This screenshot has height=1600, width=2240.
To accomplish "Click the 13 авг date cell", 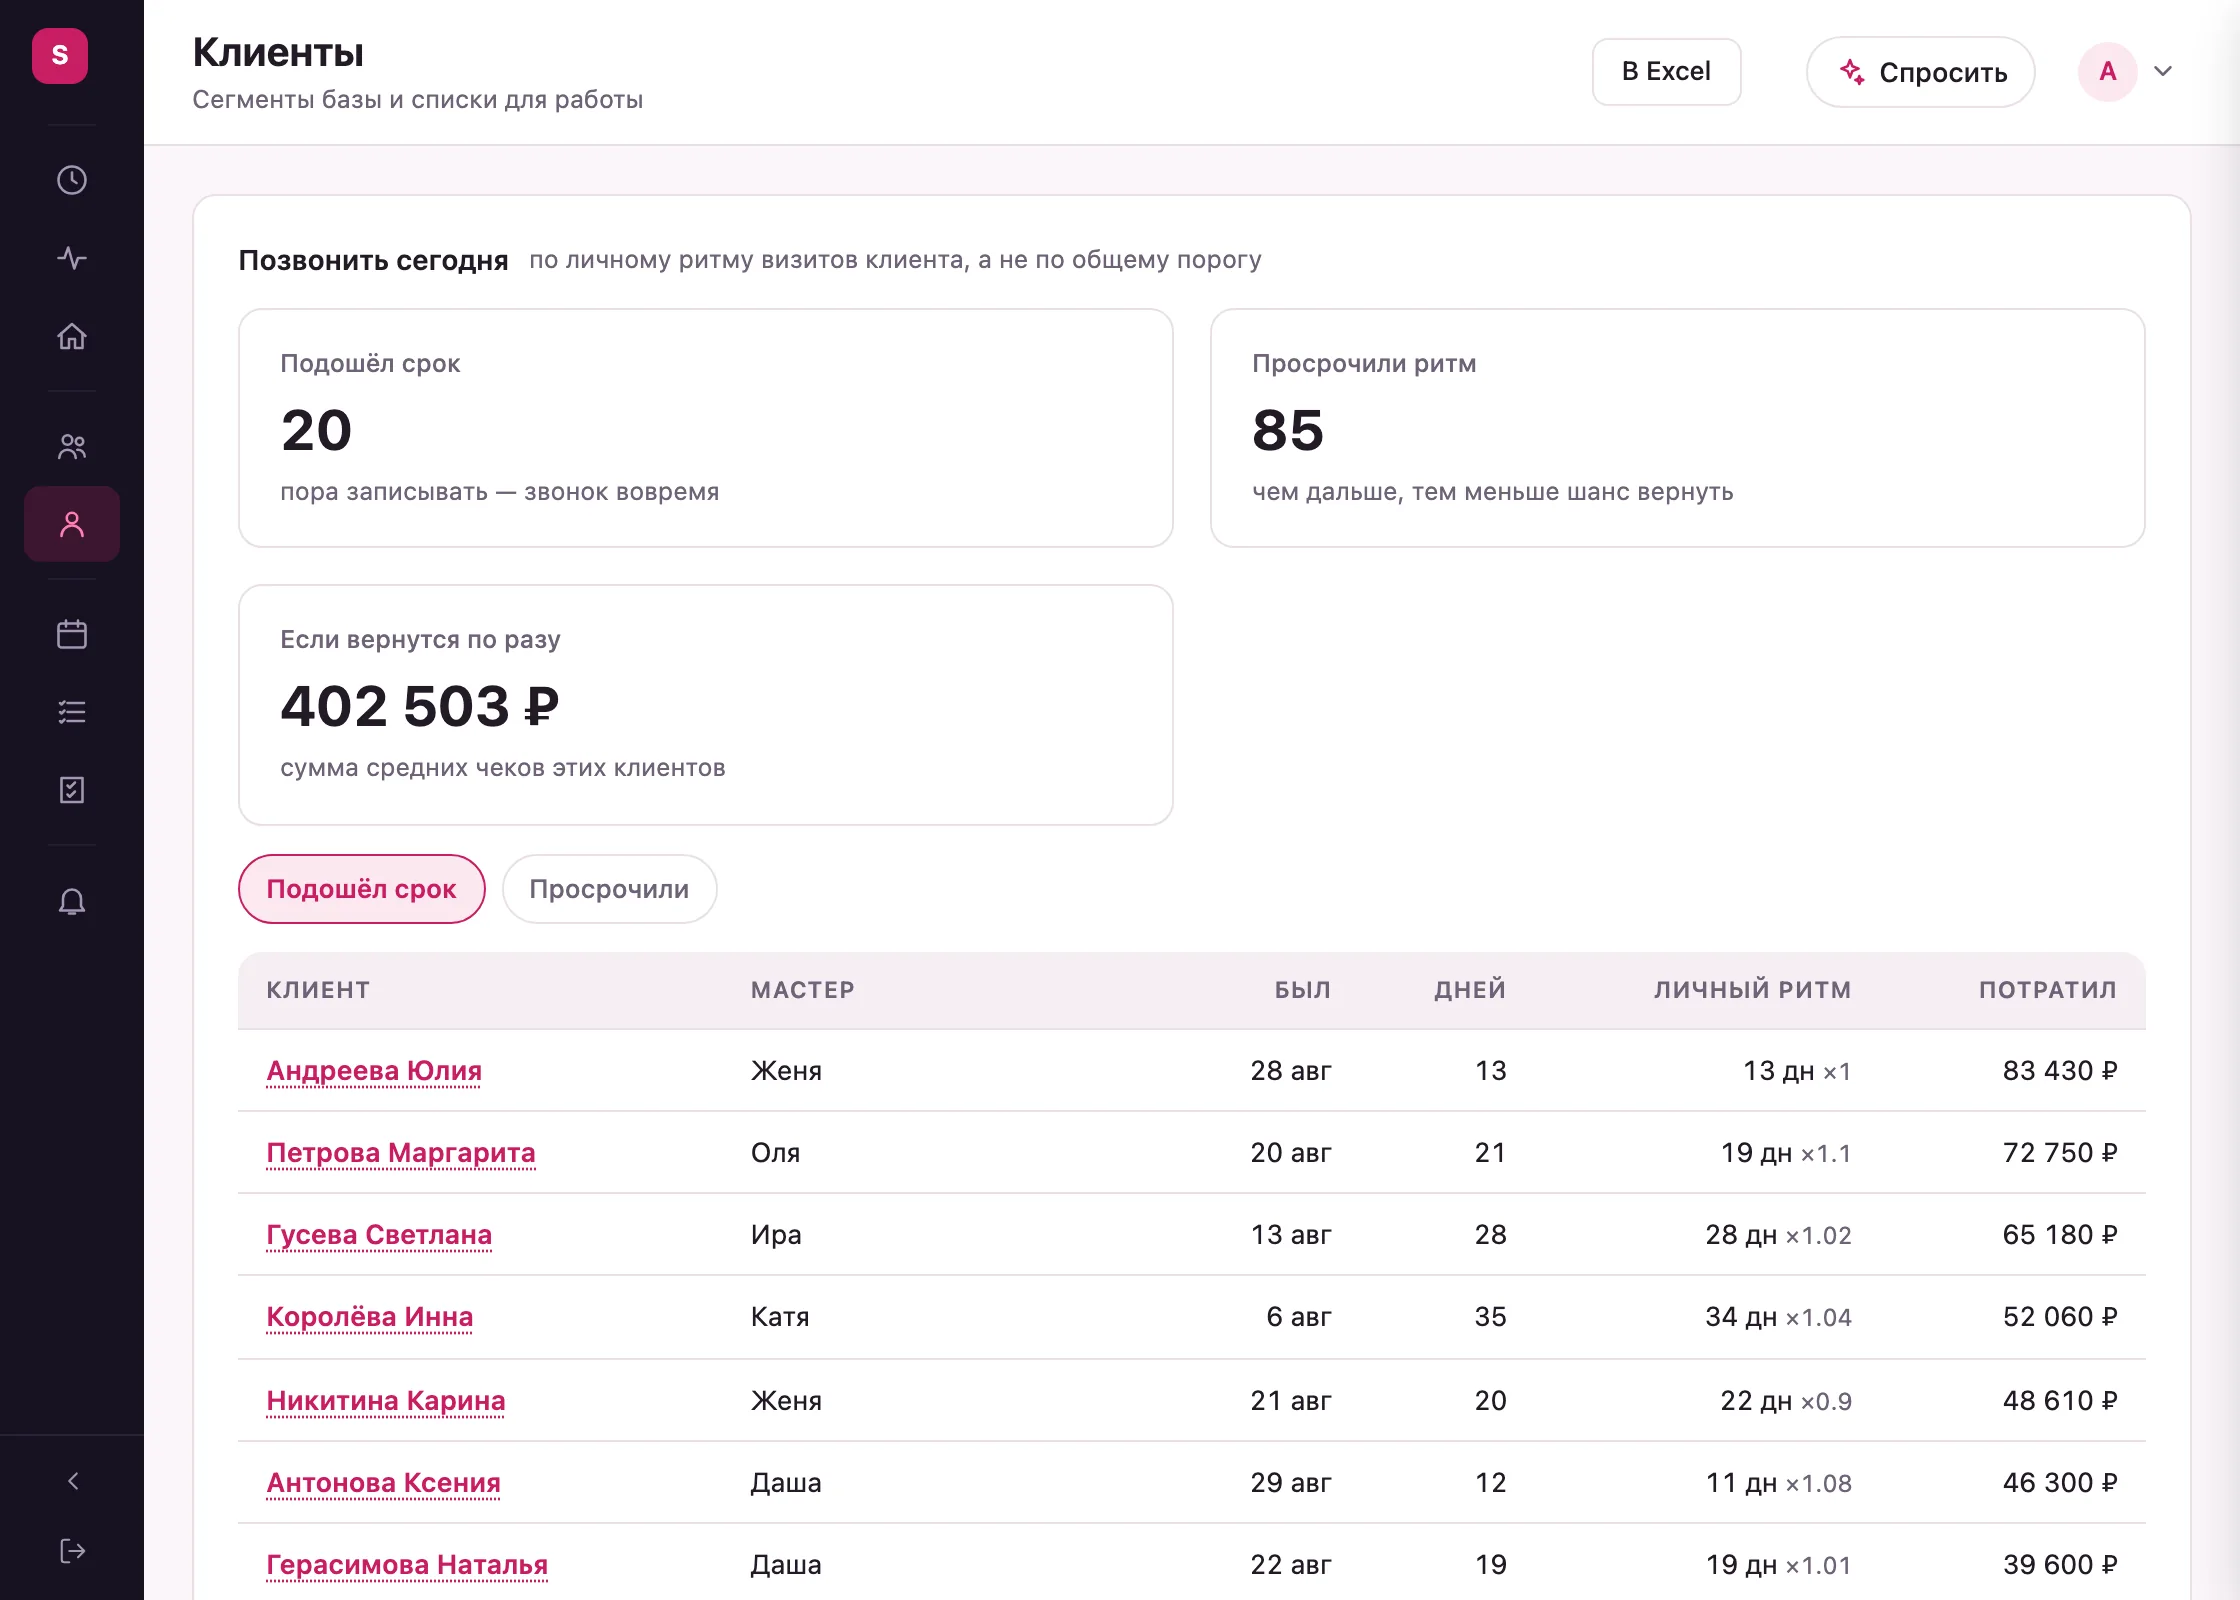I will click(1291, 1235).
